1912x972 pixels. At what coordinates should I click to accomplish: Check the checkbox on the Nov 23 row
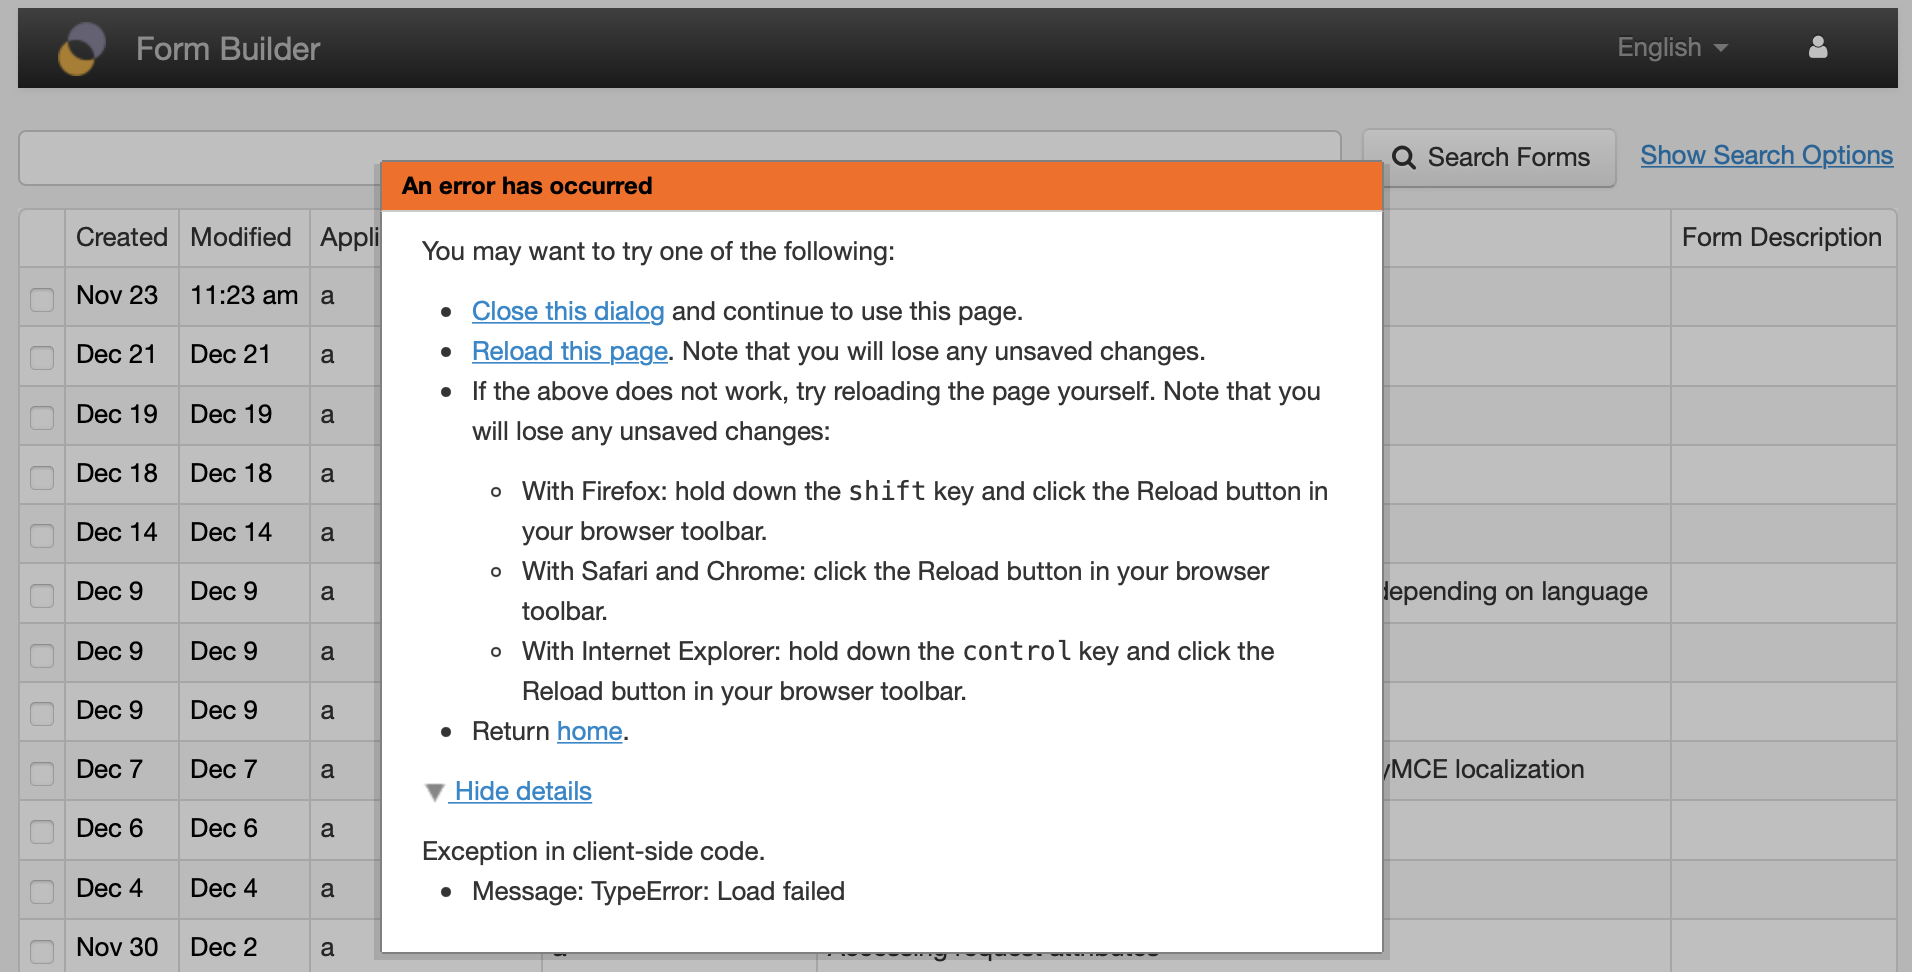pyautogui.click(x=41, y=296)
